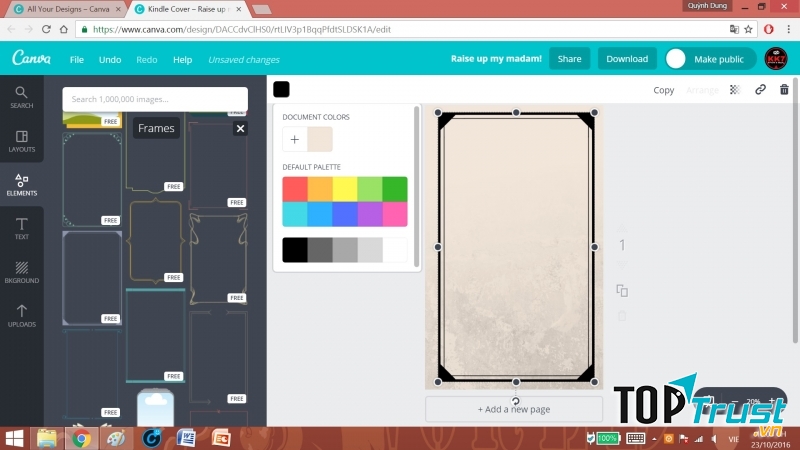800x450 pixels.
Task: Toggle the Make public switch
Action: tap(678, 59)
